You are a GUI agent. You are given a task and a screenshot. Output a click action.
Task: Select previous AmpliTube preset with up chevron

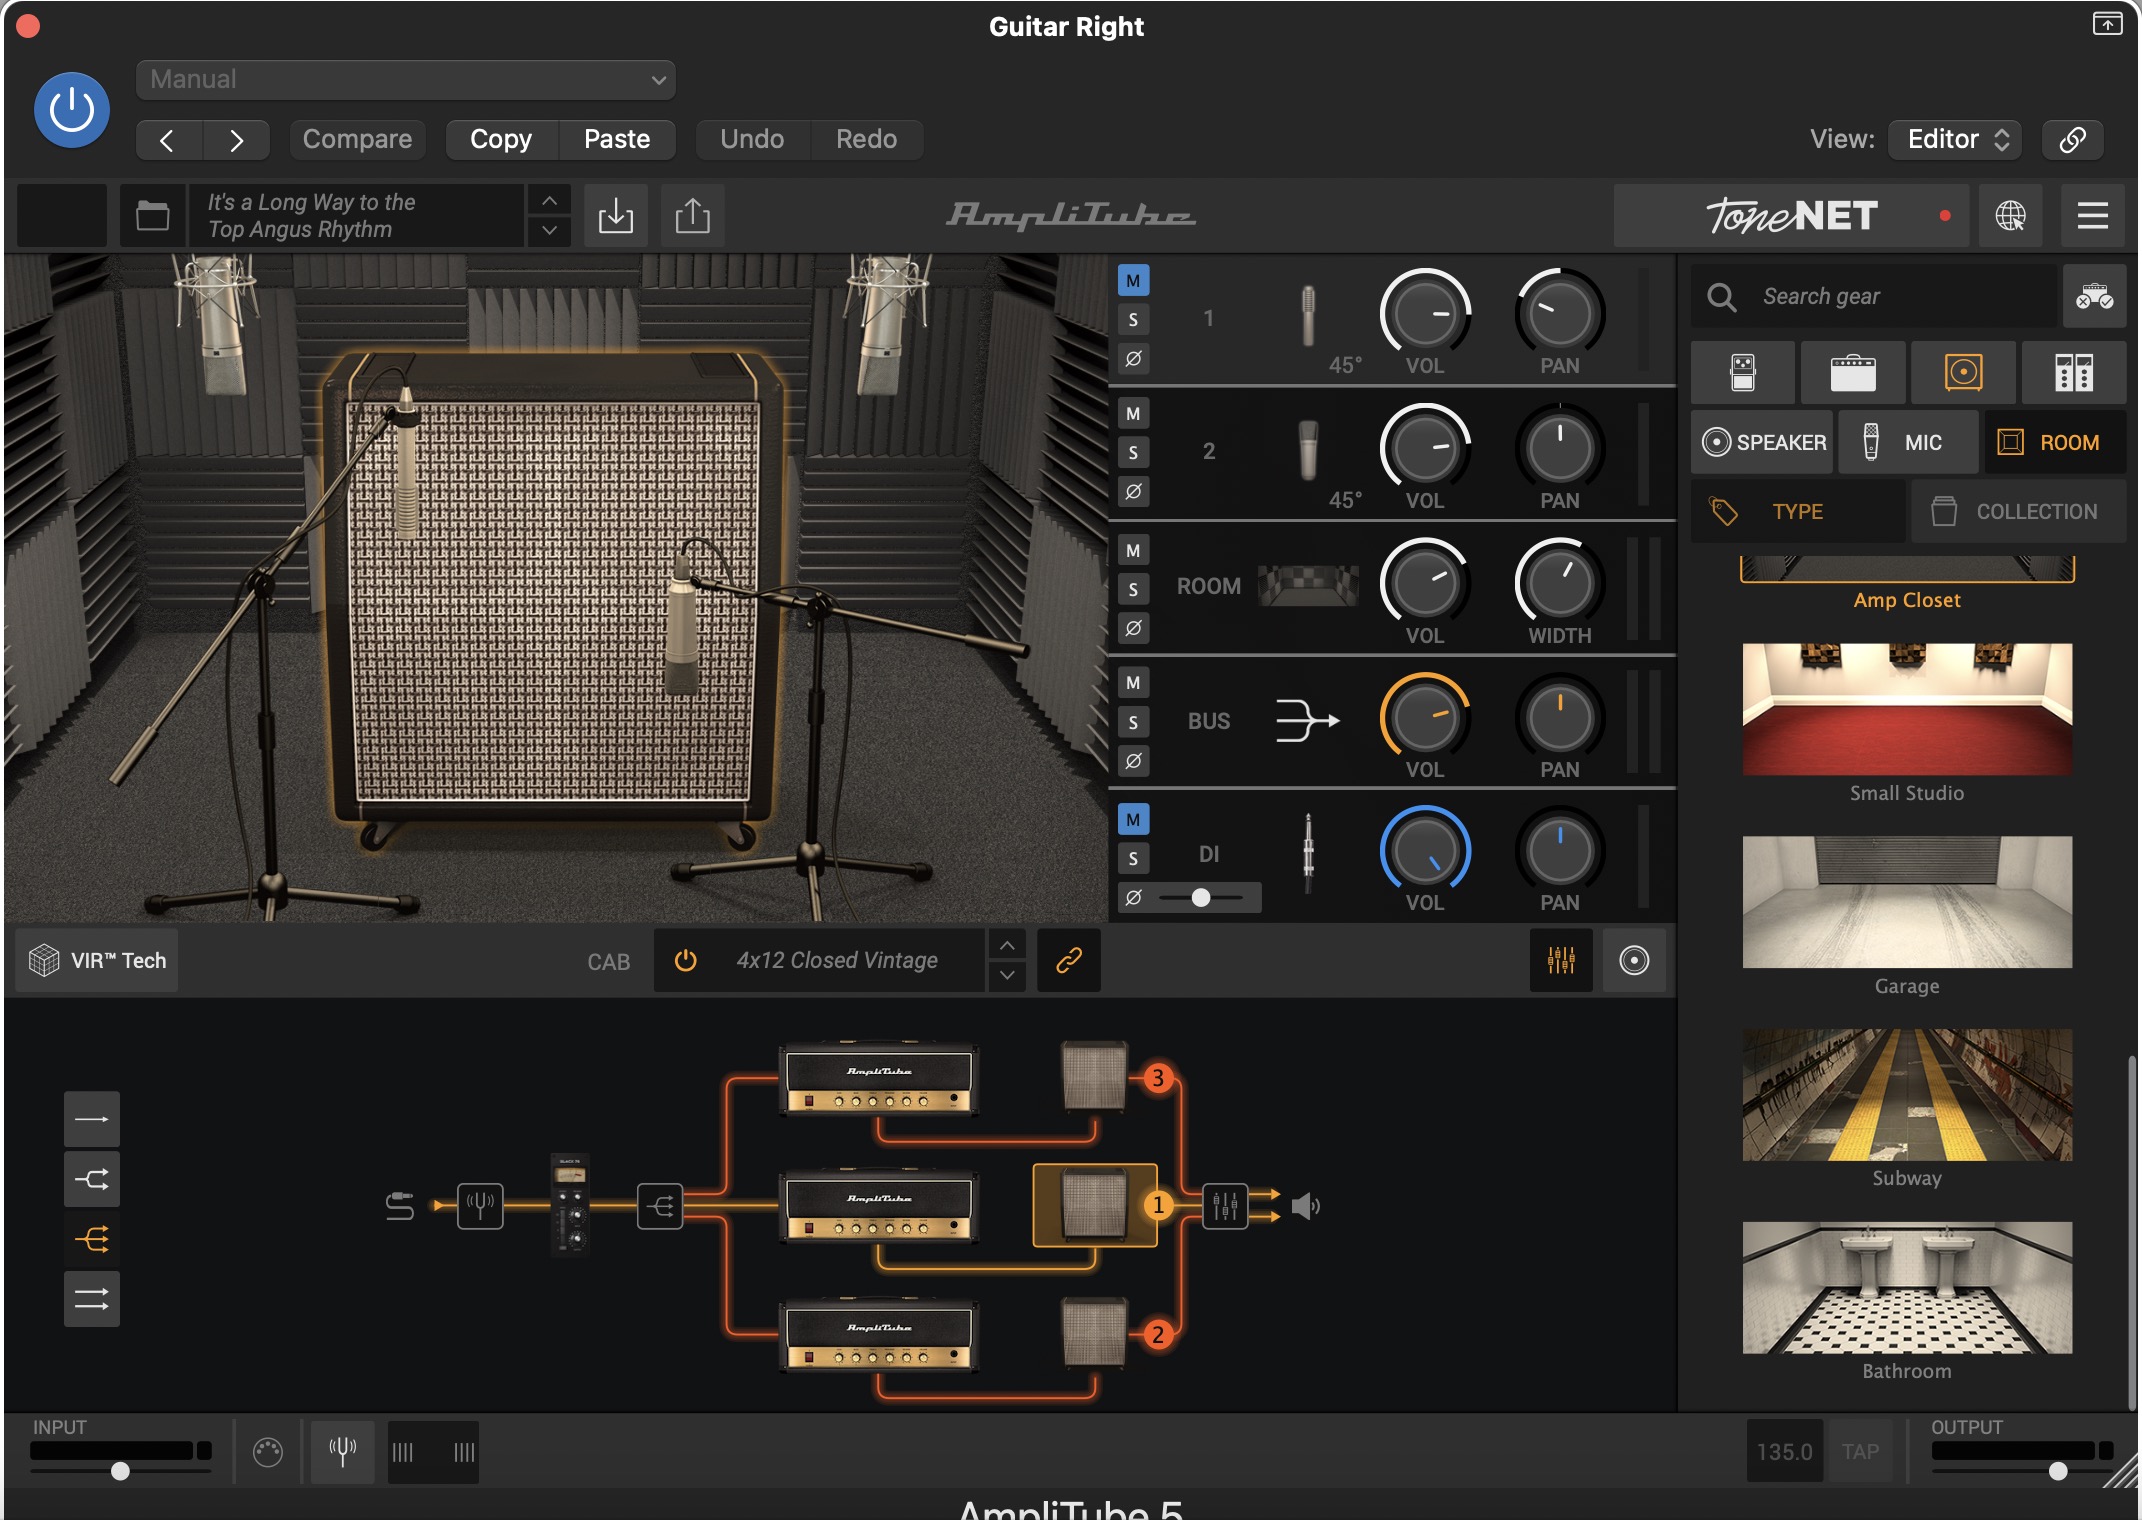(x=549, y=201)
